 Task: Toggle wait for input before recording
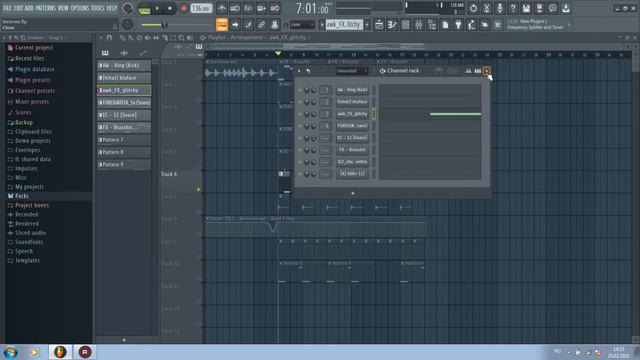click(x=235, y=8)
